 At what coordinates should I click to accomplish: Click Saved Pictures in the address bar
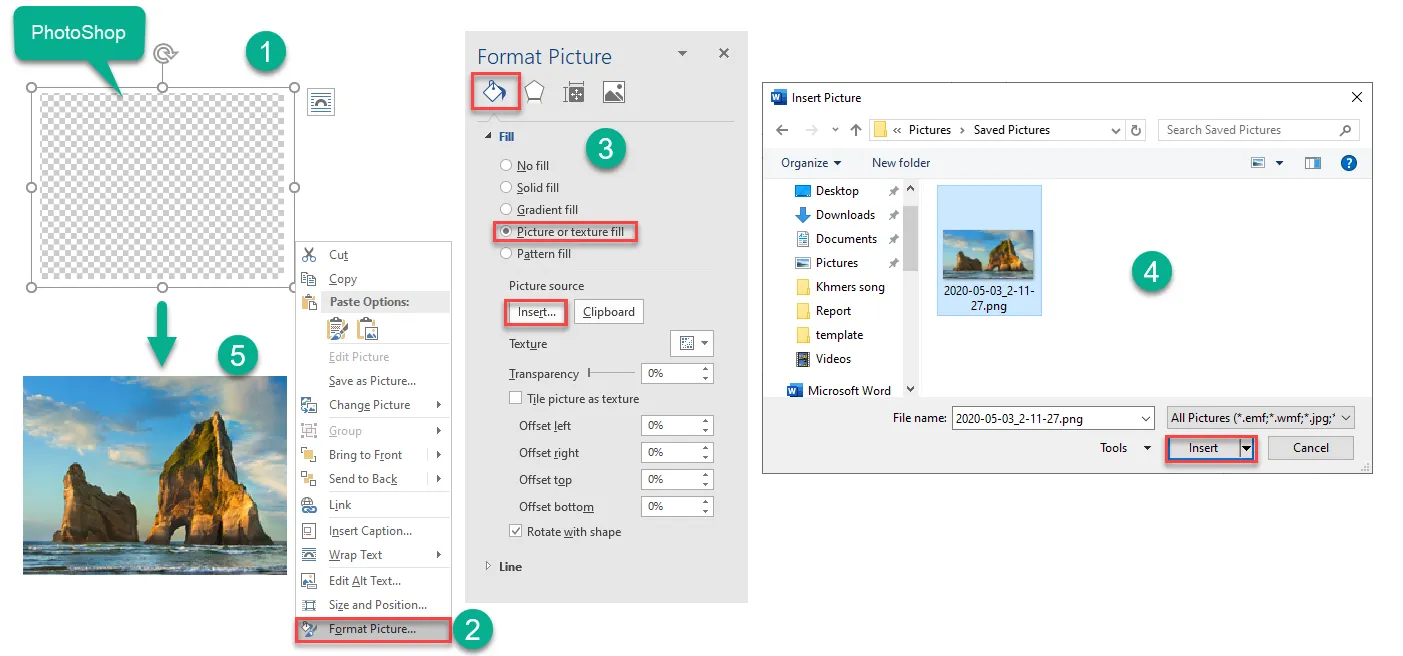(1012, 130)
